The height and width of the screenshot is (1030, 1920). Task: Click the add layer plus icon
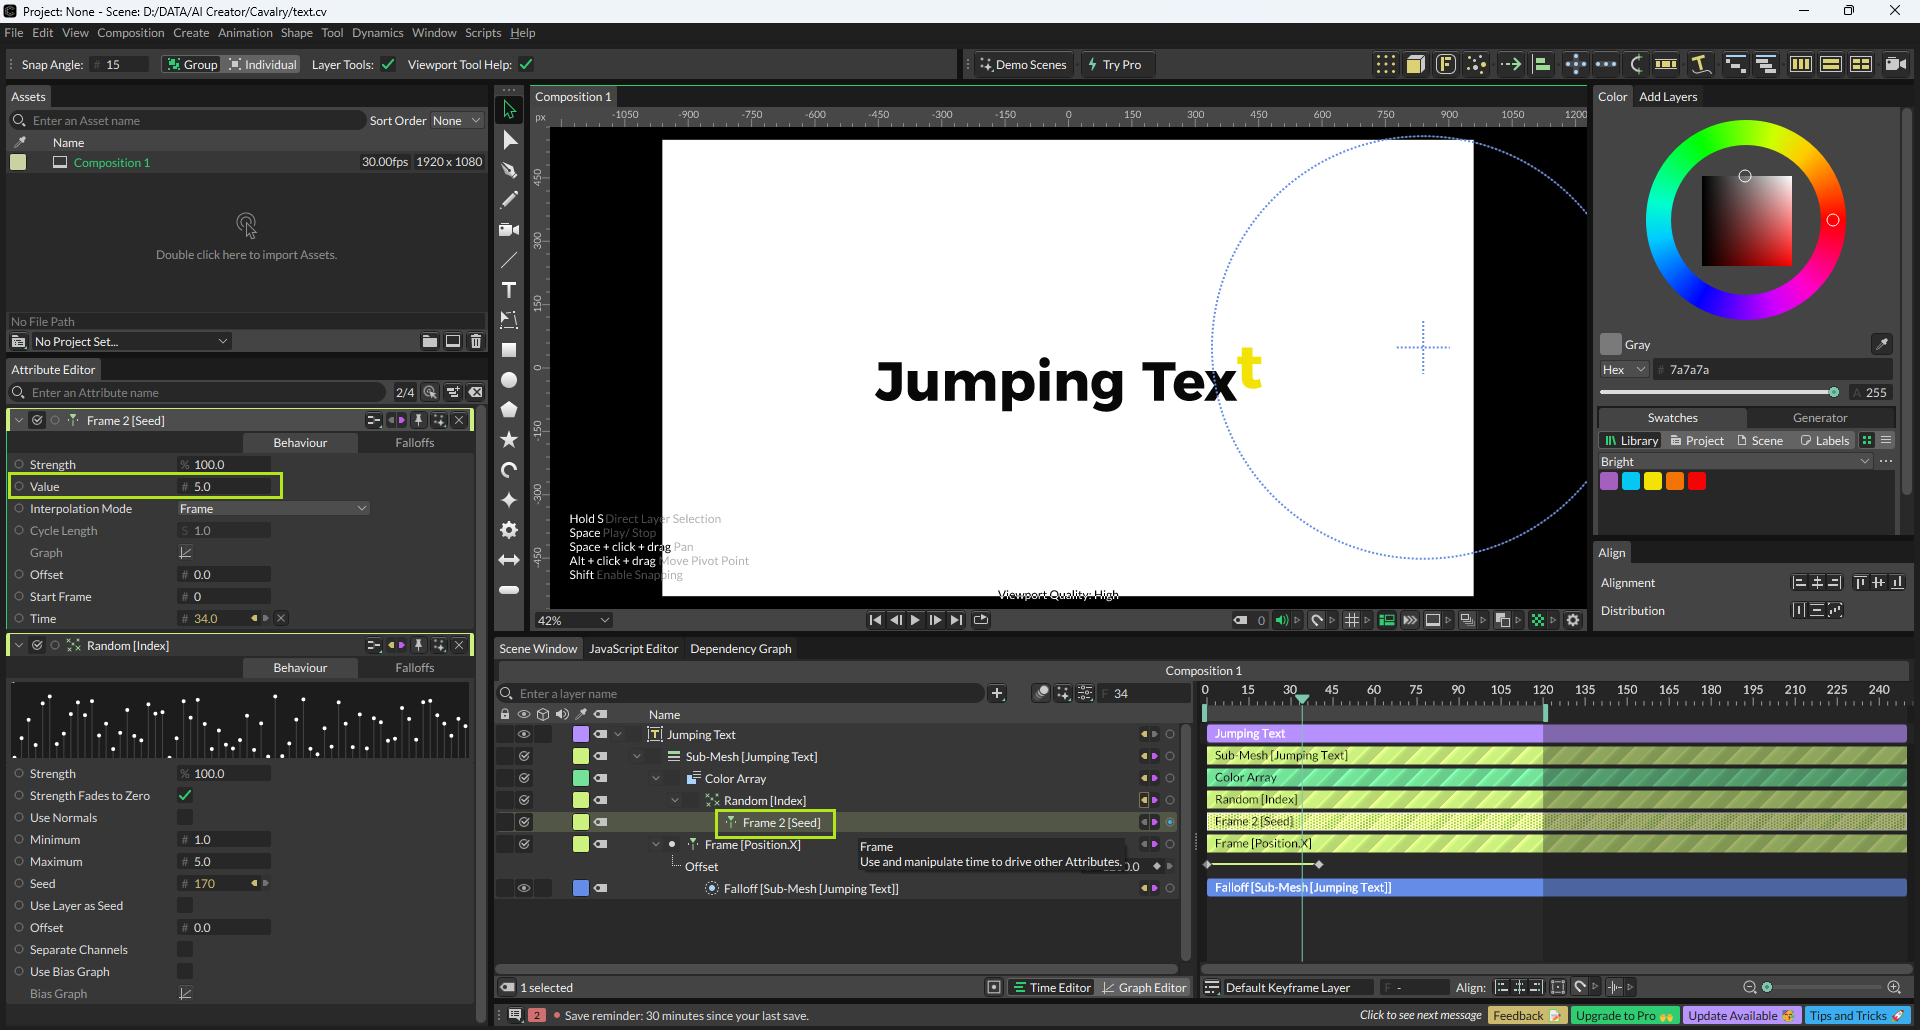click(997, 693)
